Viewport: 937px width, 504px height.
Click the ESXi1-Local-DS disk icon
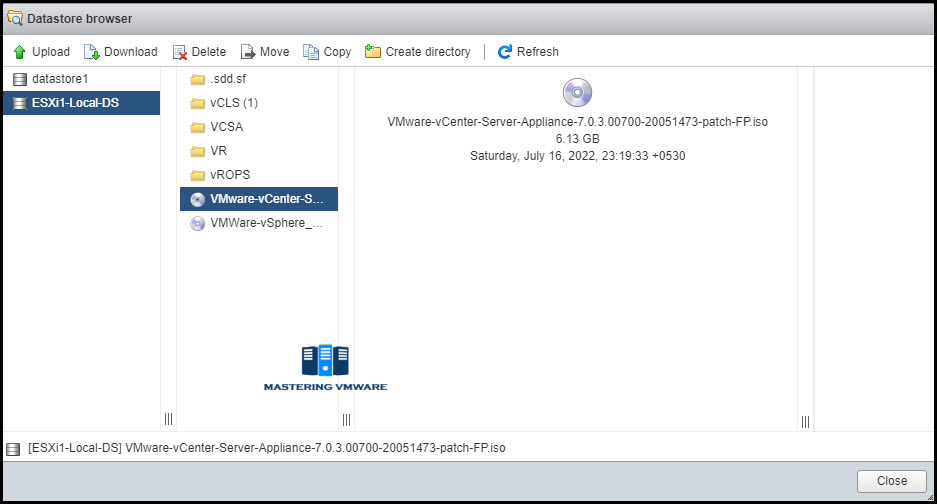pyautogui.click(x=20, y=103)
